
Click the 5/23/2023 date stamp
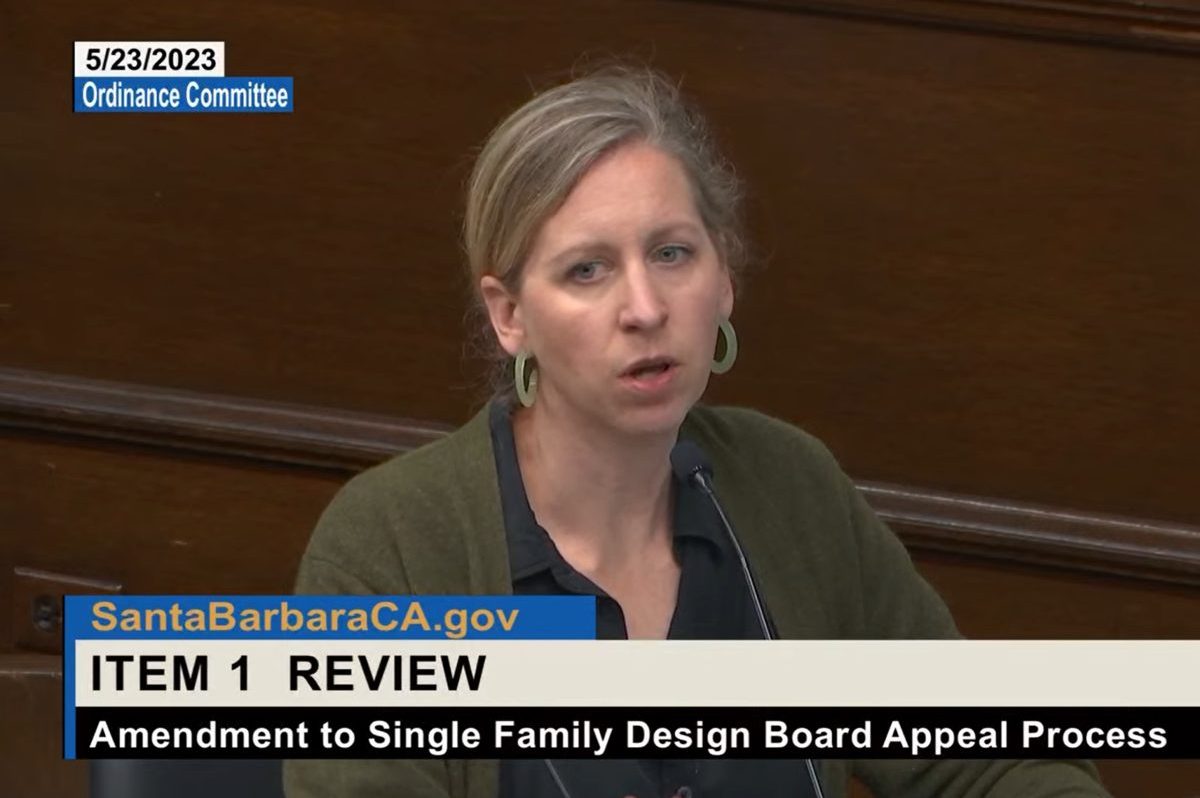coord(148,59)
